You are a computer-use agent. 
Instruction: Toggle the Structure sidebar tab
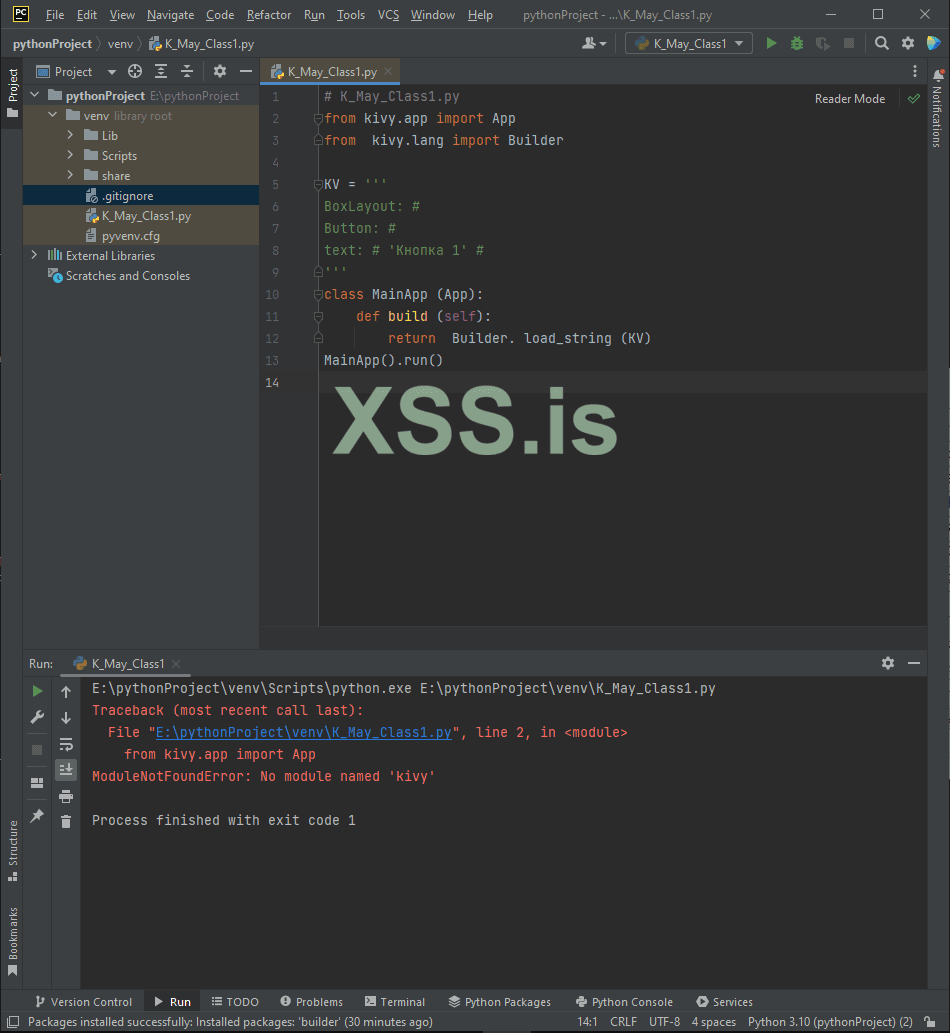(13, 850)
